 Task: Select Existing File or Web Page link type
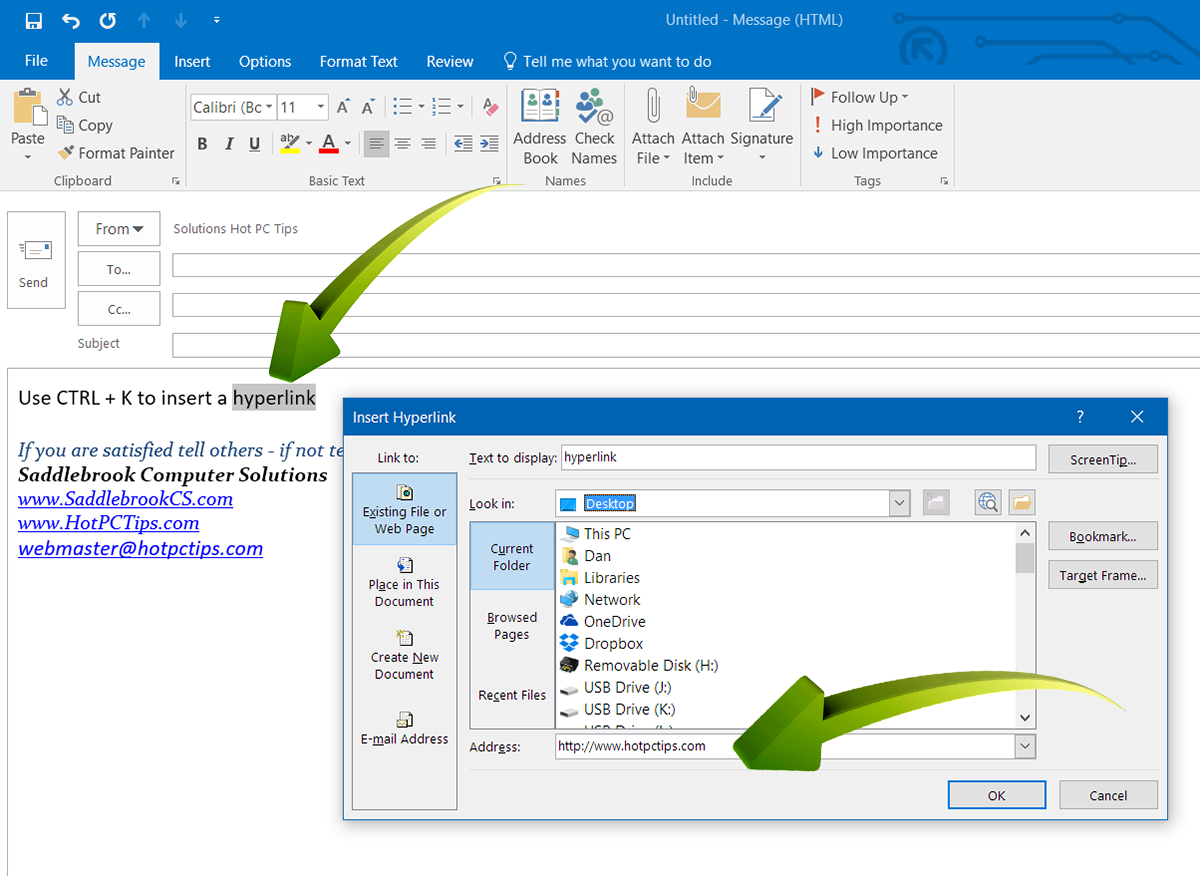pyautogui.click(x=404, y=509)
